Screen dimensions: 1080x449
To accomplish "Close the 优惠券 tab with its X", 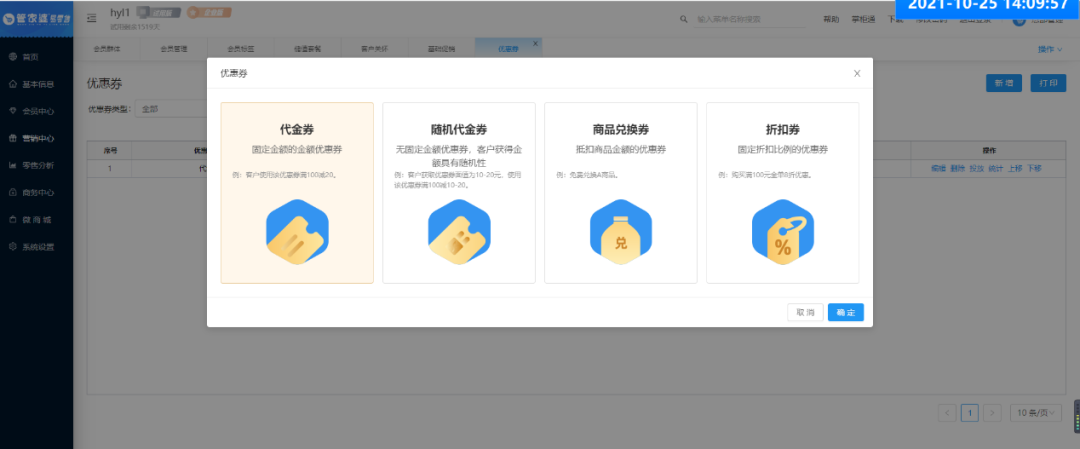I will 536,43.
